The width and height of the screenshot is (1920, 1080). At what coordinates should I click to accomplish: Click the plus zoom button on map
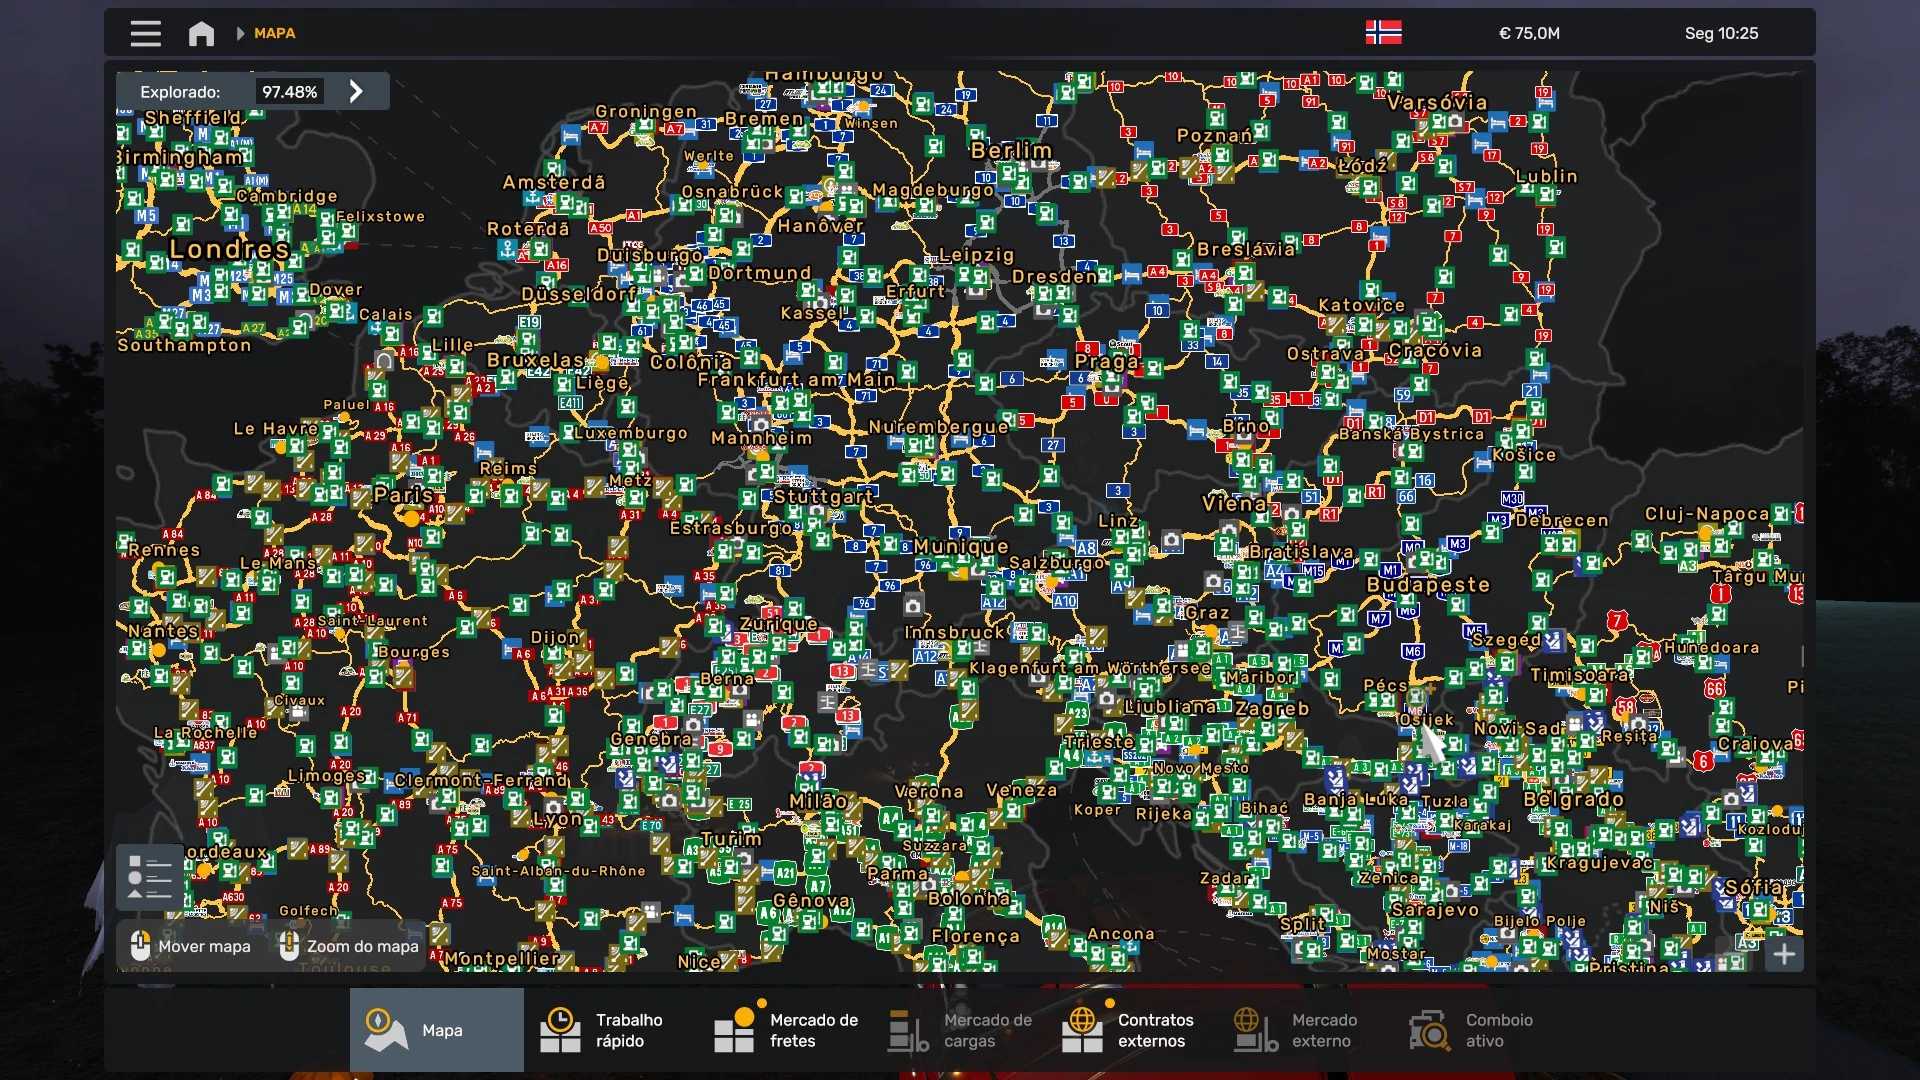click(1784, 954)
